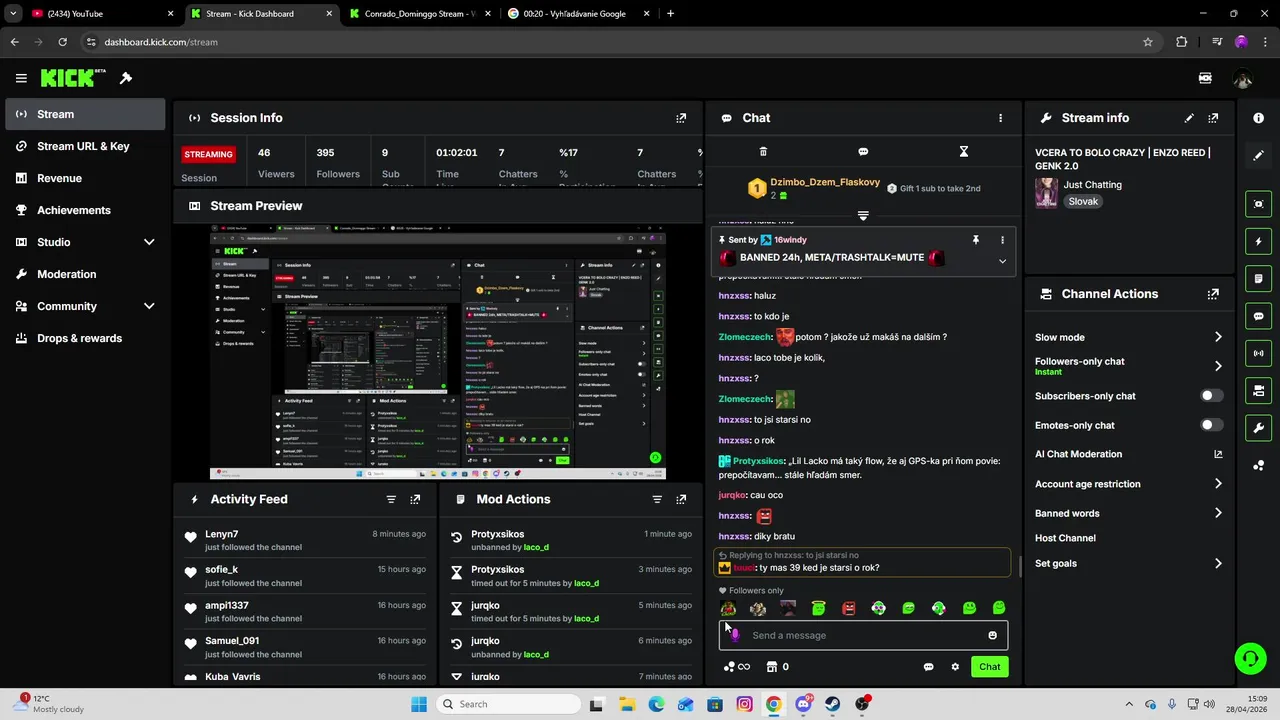Open Account age restriction arrow
The image size is (1280, 720).
pos(1218,484)
